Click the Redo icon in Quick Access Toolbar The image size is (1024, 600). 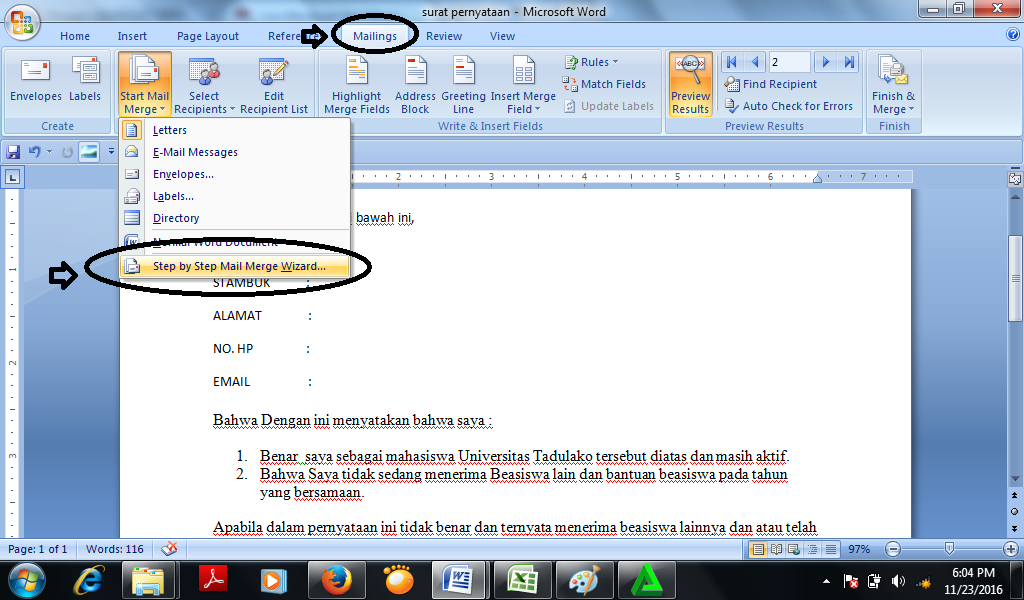67,152
